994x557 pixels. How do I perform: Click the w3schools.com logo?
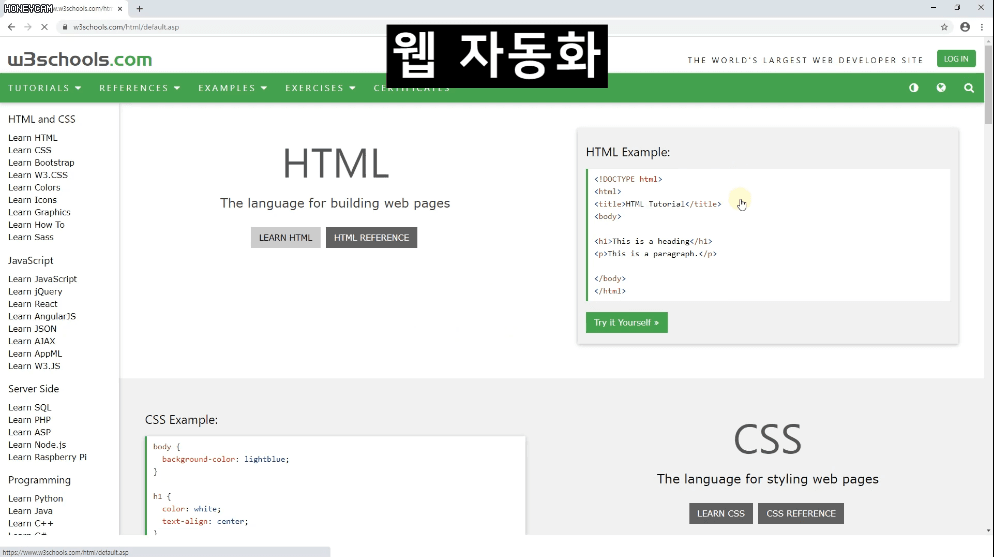pyautogui.click(x=80, y=60)
